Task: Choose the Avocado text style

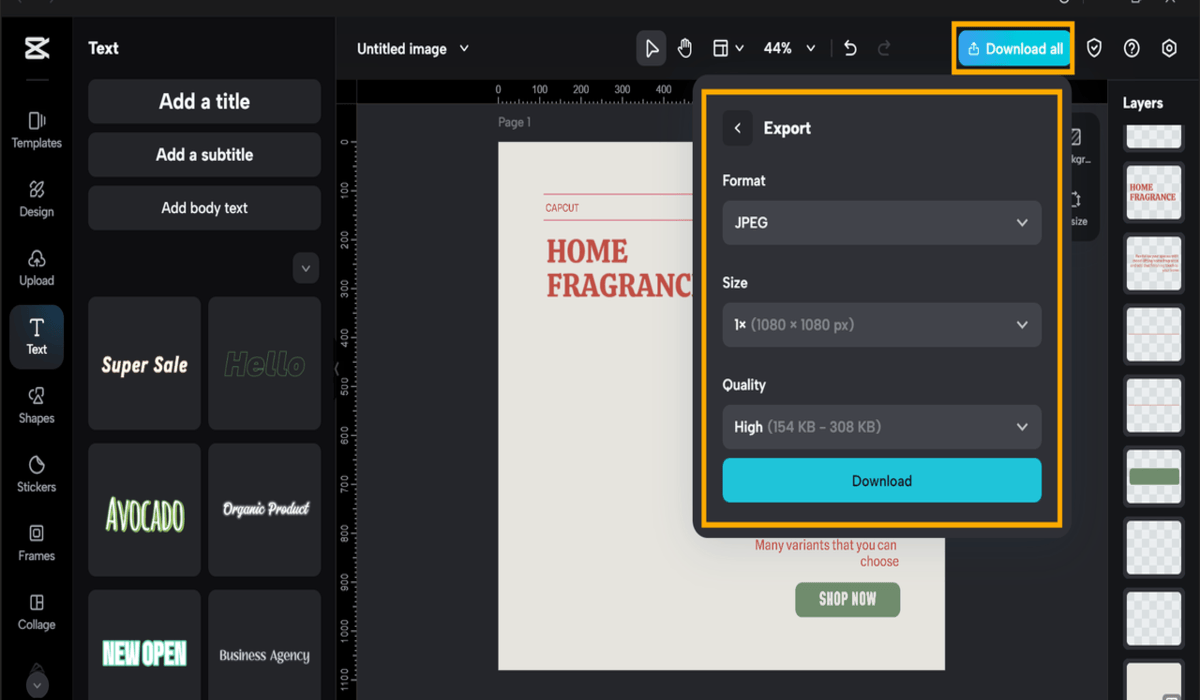Action: (x=145, y=510)
